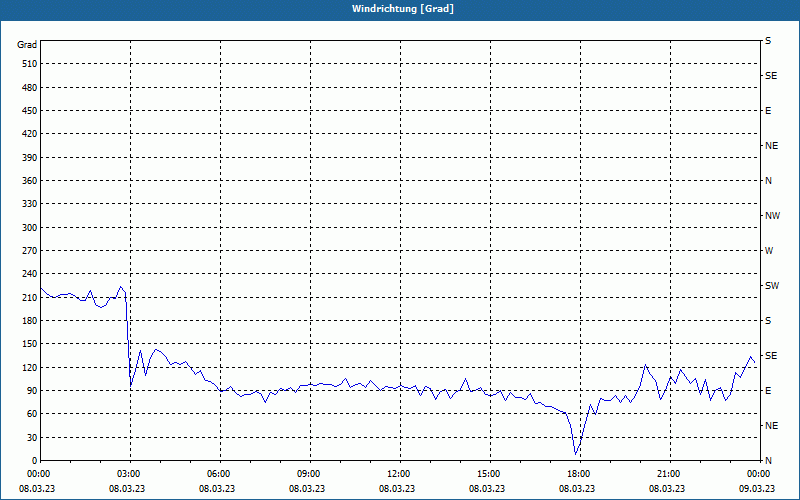
Task: Click the 300 degree axis label
Action: pos(30,228)
